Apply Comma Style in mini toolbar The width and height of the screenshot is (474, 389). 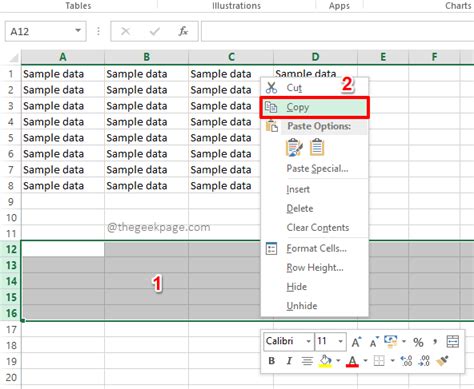click(x=435, y=342)
